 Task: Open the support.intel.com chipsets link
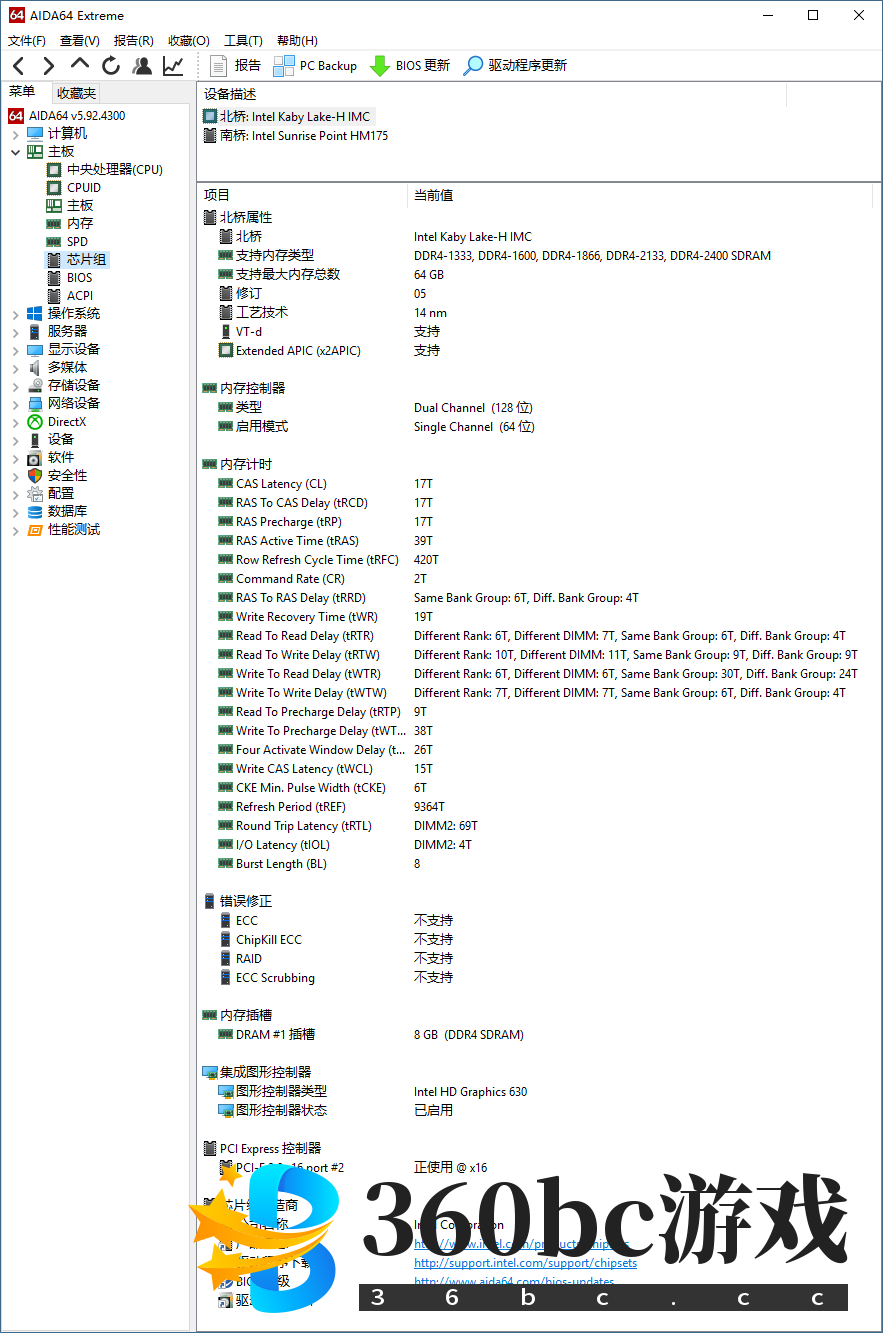click(525, 1263)
